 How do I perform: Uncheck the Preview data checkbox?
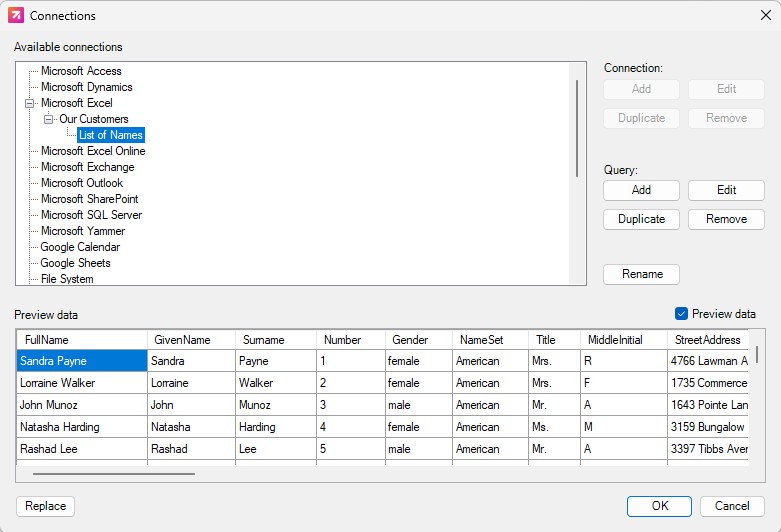click(681, 313)
